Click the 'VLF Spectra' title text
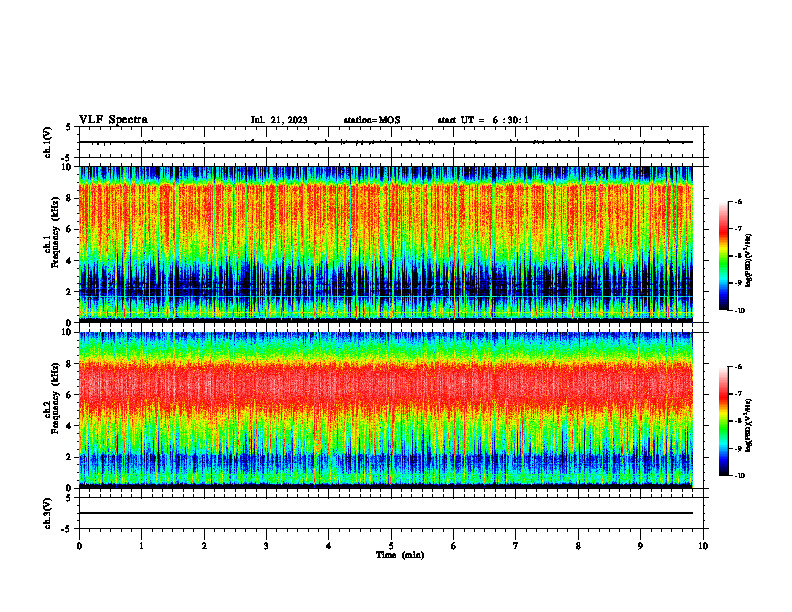The image size is (792, 612). [x=113, y=120]
